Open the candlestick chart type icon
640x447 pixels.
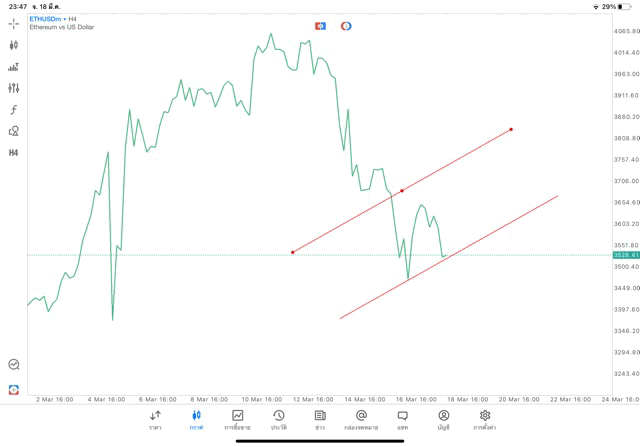(14, 45)
